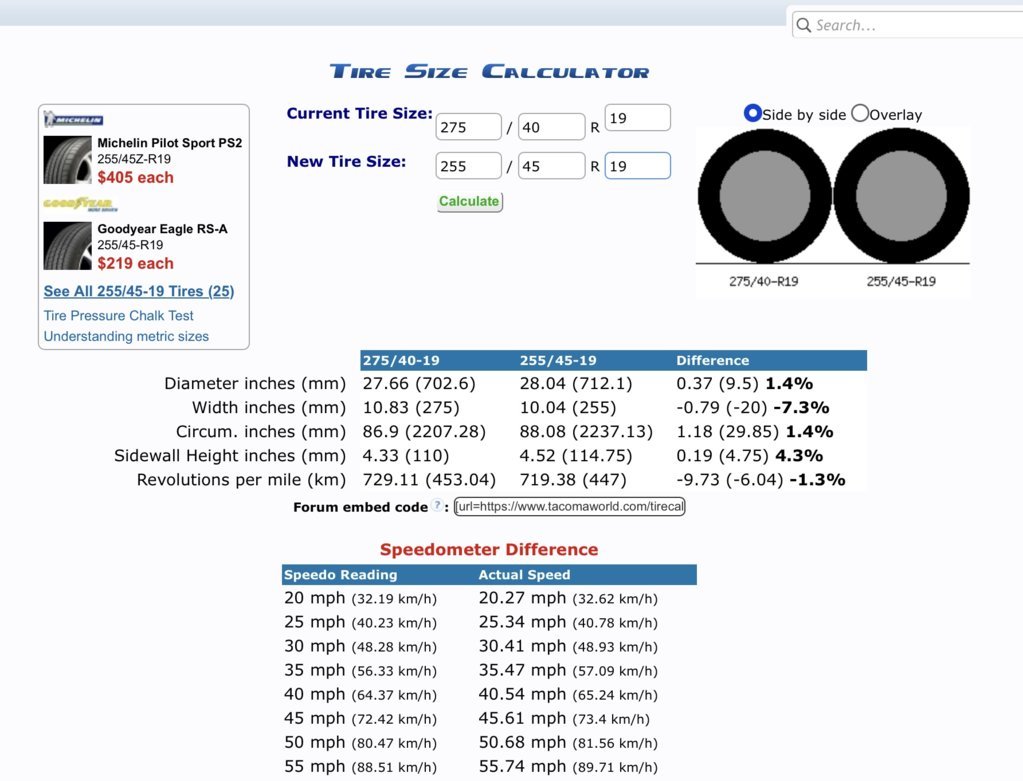Edit new tire aspect ratio field 45
1023x781 pixels.
point(551,166)
